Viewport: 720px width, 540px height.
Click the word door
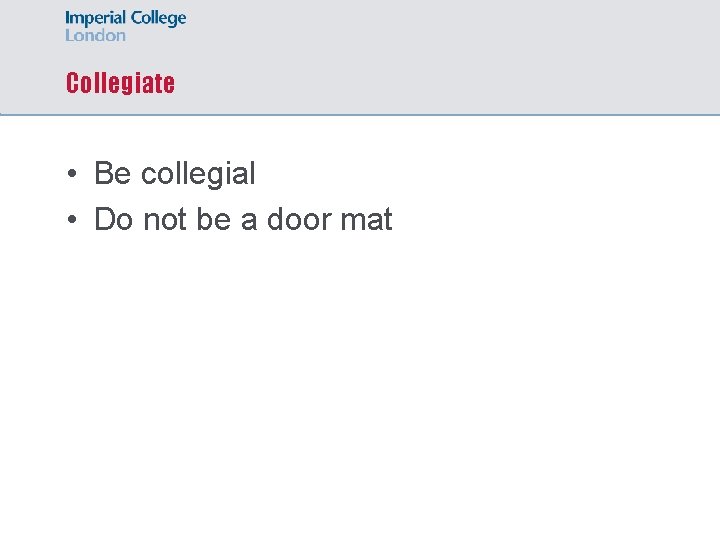[297, 219]
